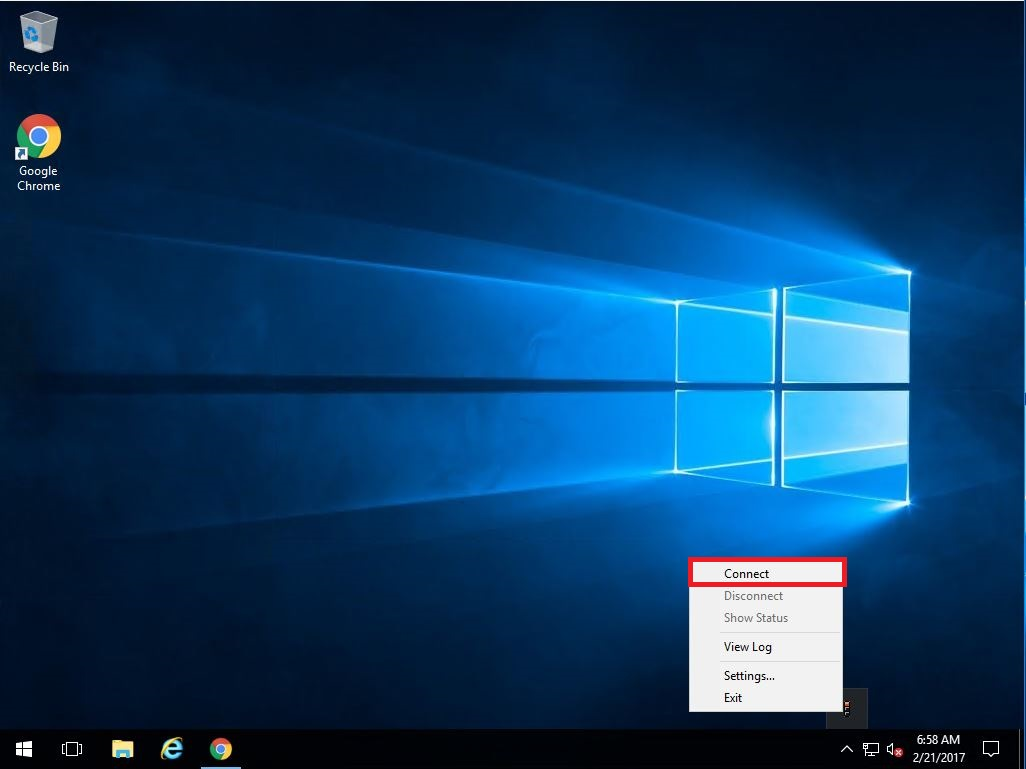Viewport: 1026px width, 769px height.
Task: Open Settings... from the tray menu
Action: click(x=766, y=675)
